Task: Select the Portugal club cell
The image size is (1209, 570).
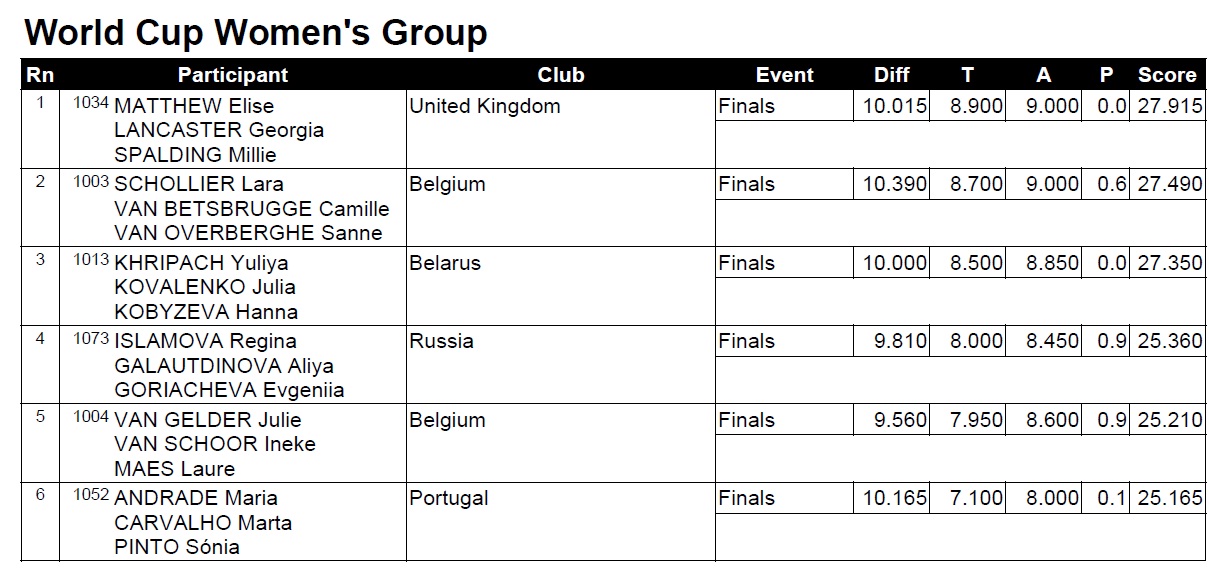Action: tap(449, 498)
